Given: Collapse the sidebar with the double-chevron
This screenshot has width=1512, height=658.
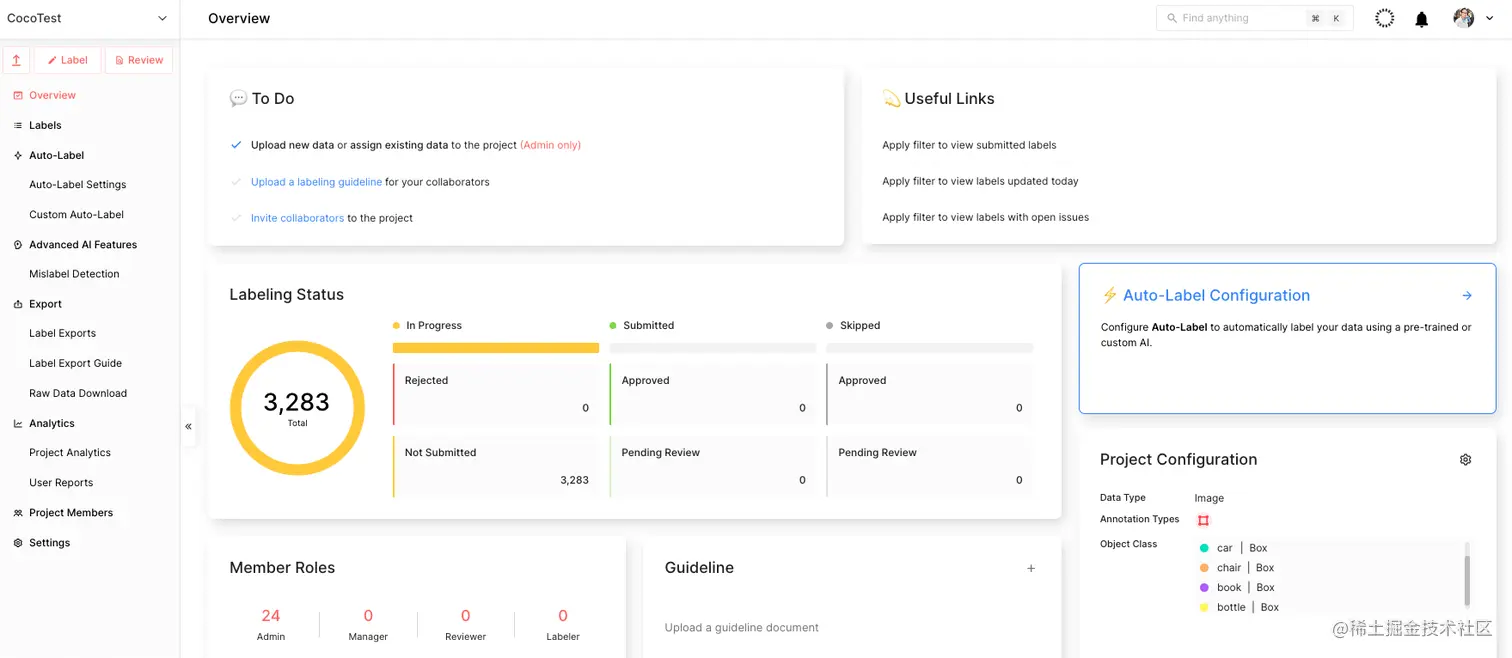Looking at the screenshot, I should click(188, 426).
